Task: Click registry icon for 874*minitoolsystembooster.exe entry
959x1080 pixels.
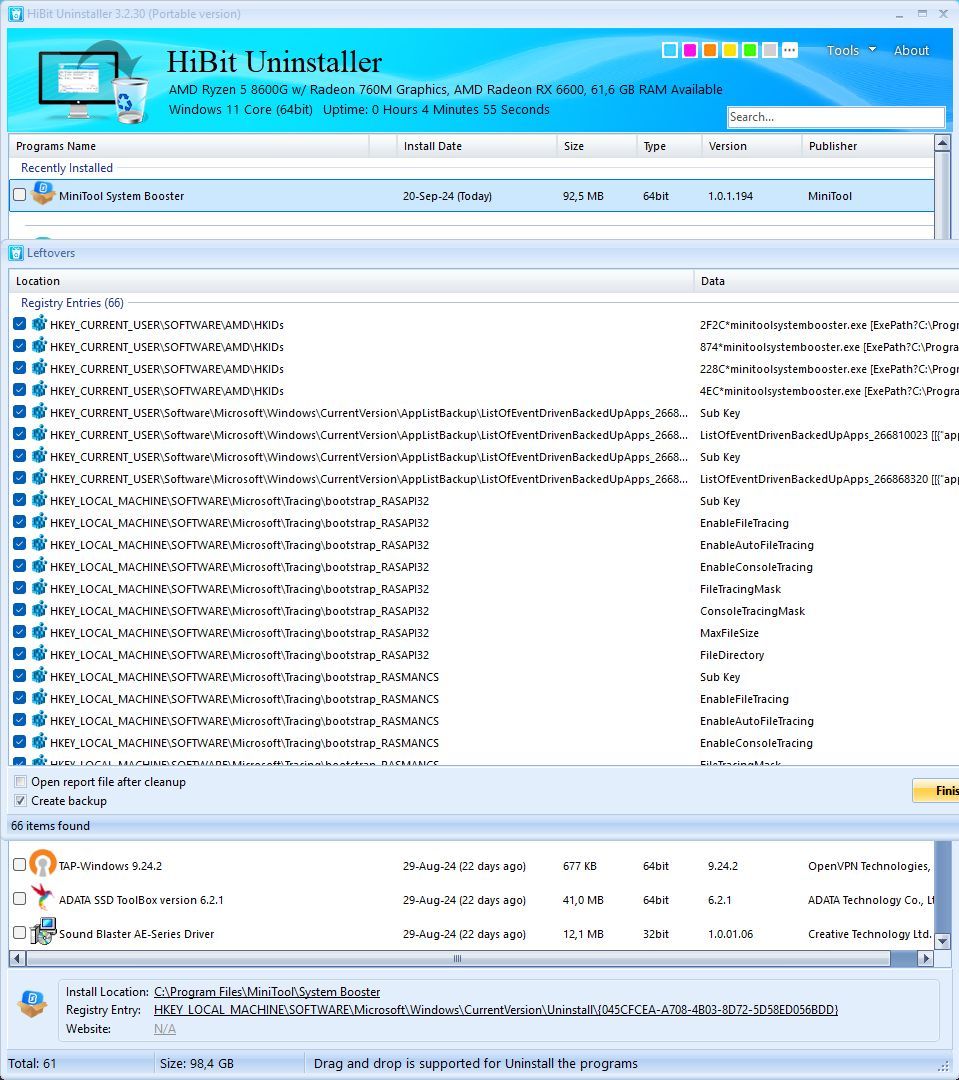Action: pyautogui.click(x=39, y=346)
